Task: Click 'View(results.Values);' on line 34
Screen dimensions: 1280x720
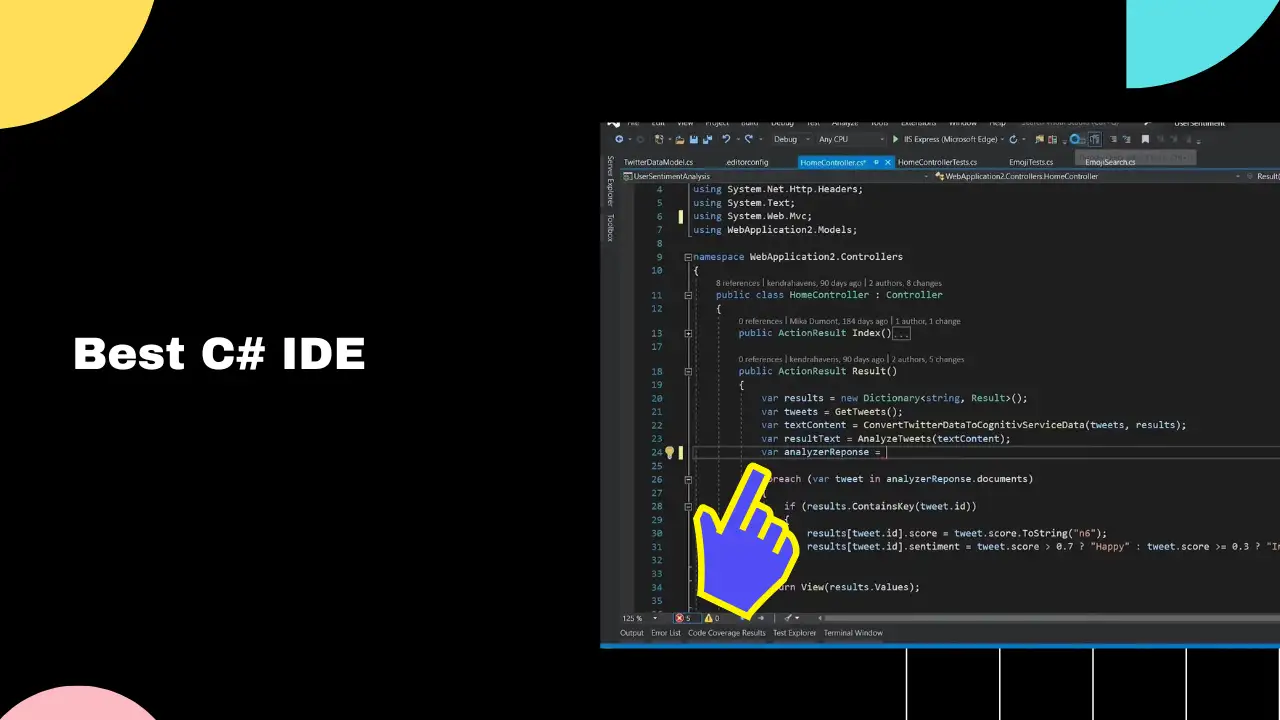Action: [860, 587]
